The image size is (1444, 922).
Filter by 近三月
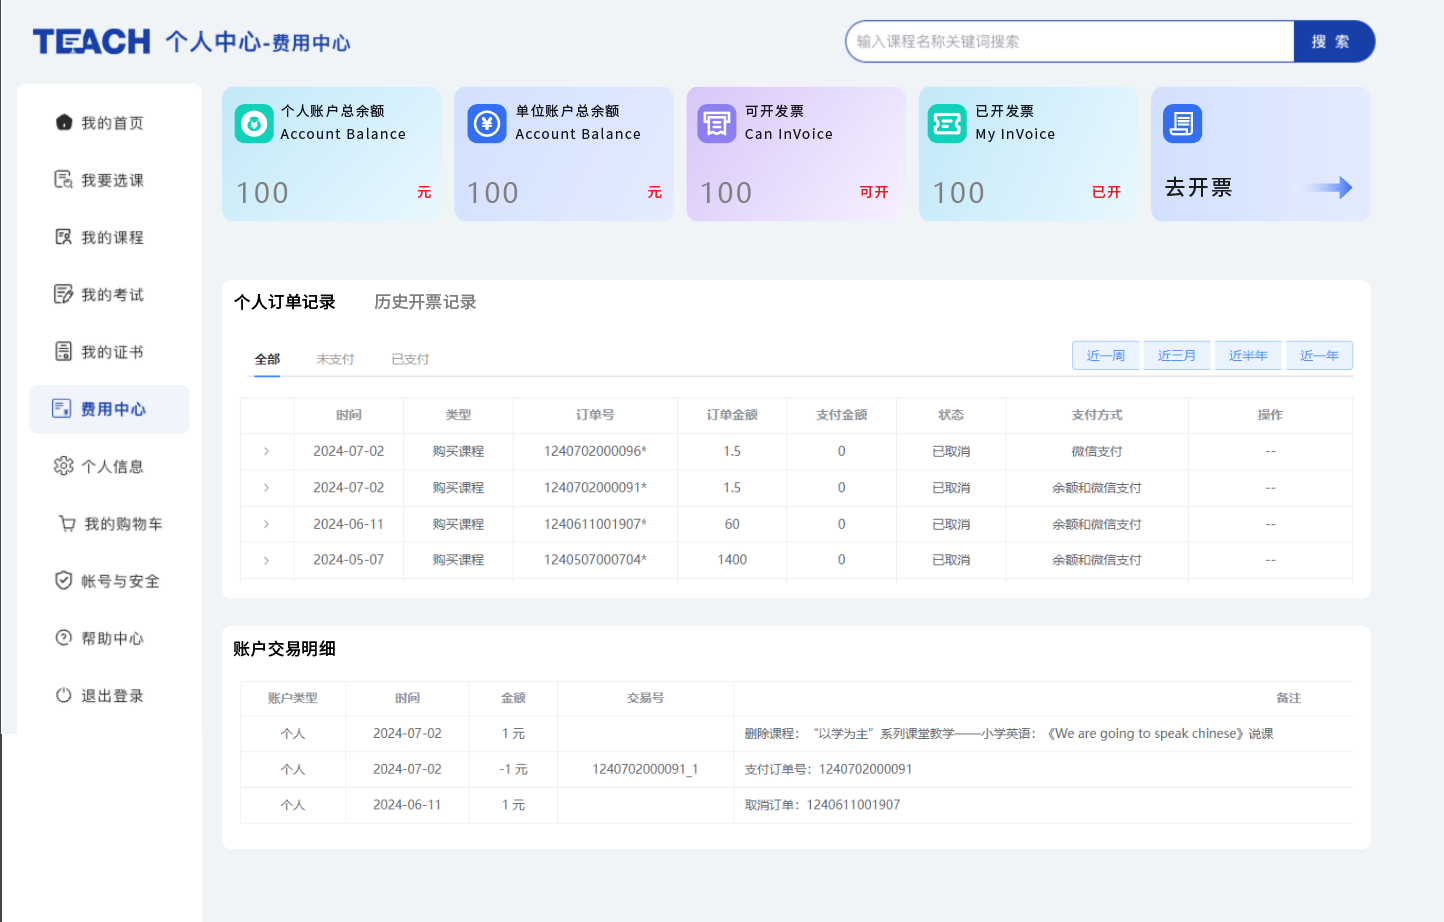pos(1177,355)
